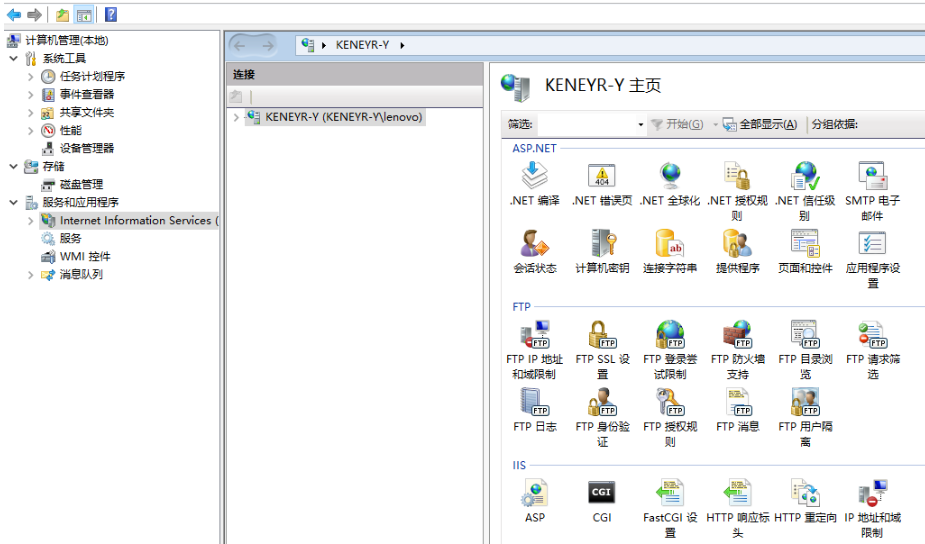Viewport: 925px width, 544px height.
Task: Expand the 任务计划程序 tree node
Action: coord(31,77)
